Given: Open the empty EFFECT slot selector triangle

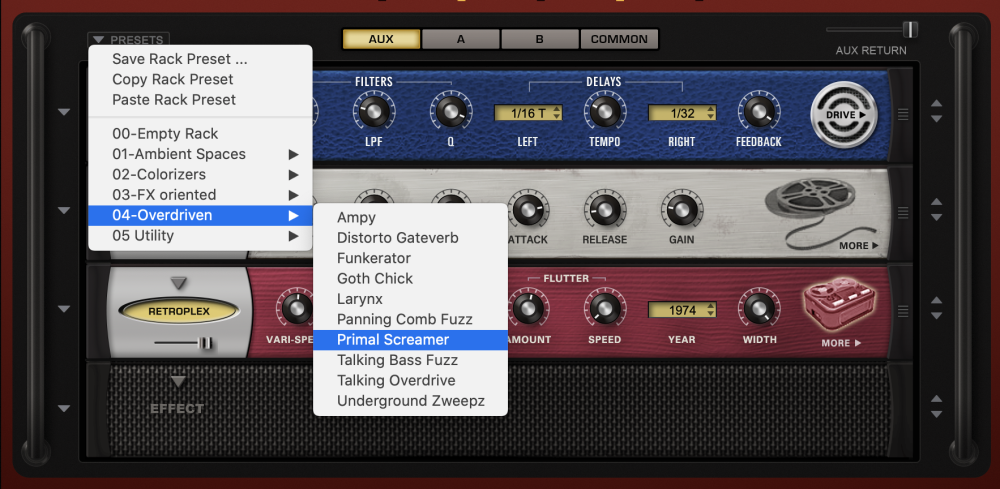Looking at the screenshot, I should pos(179,382).
